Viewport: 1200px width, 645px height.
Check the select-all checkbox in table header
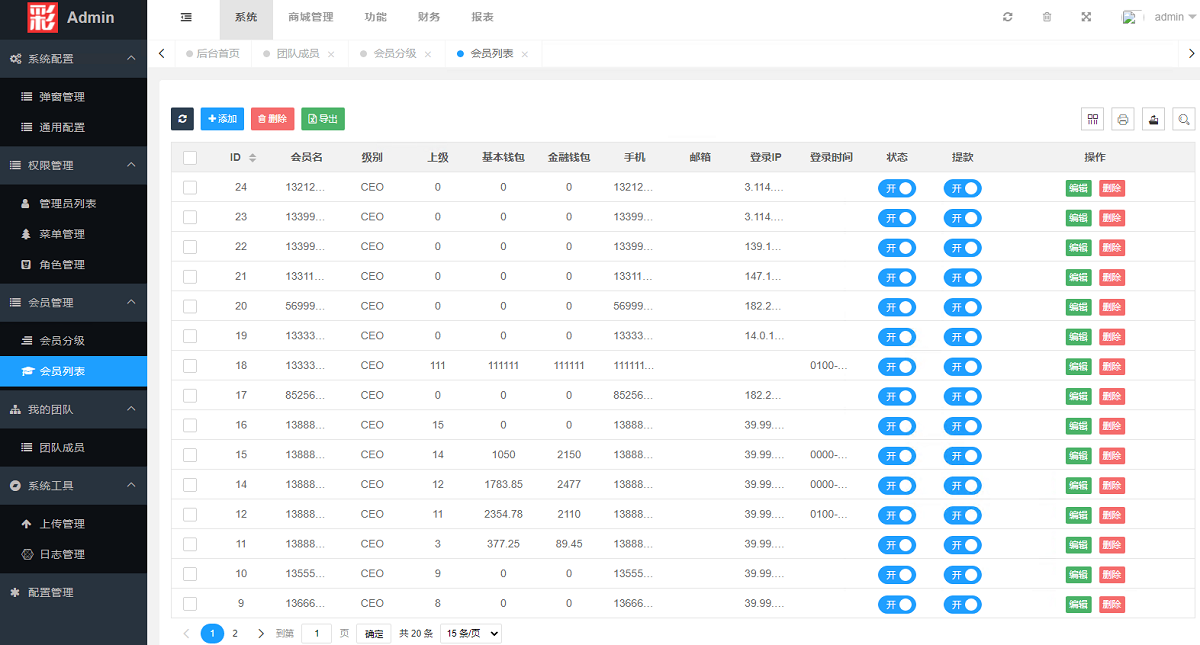click(x=190, y=157)
